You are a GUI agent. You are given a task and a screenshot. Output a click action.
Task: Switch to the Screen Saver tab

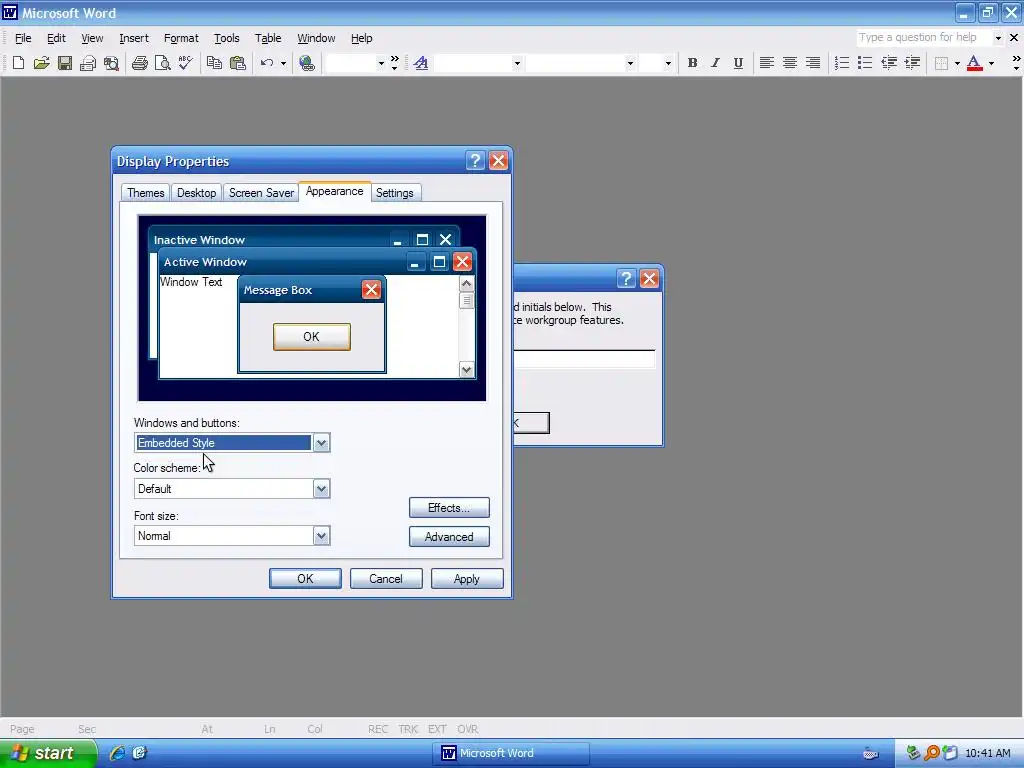point(261,193)
